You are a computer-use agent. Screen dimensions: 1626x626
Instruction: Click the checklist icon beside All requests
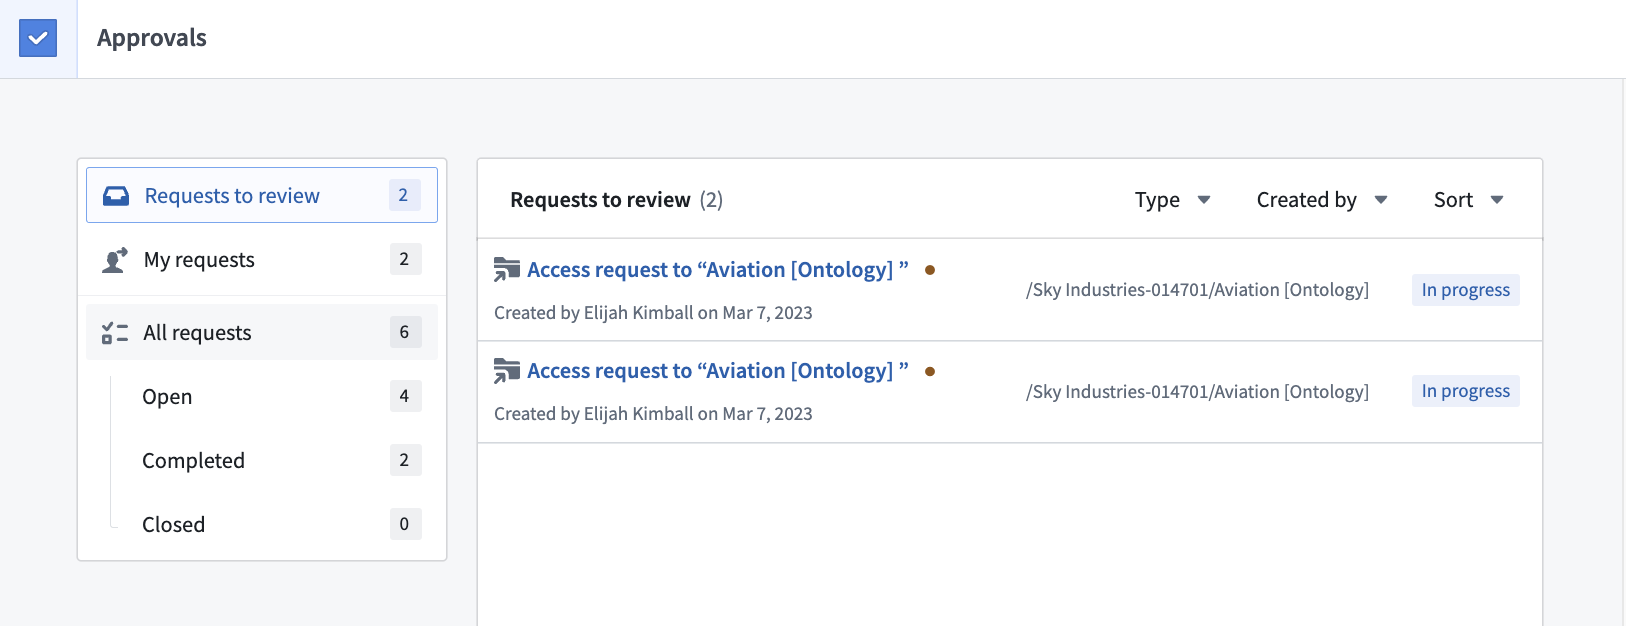(x=115, y=333)
